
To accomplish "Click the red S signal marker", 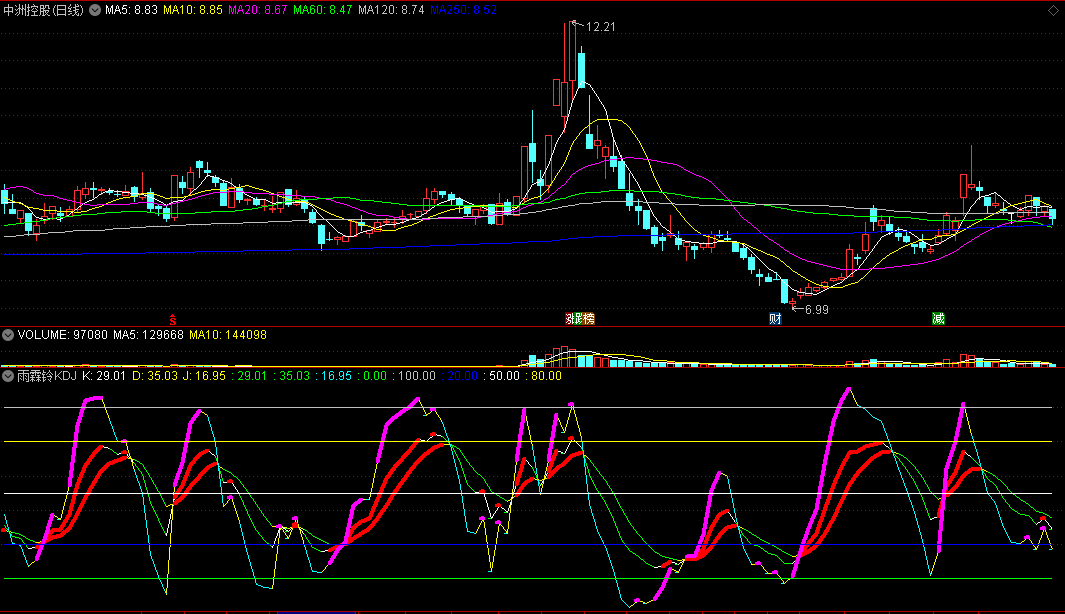I will (173, 319).
